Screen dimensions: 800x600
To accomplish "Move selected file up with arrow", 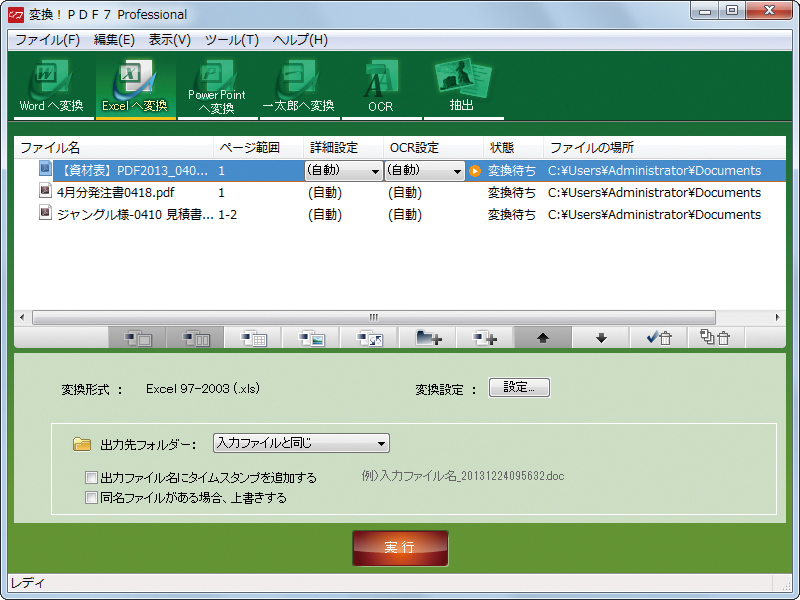I will click(x=543, y=338).
